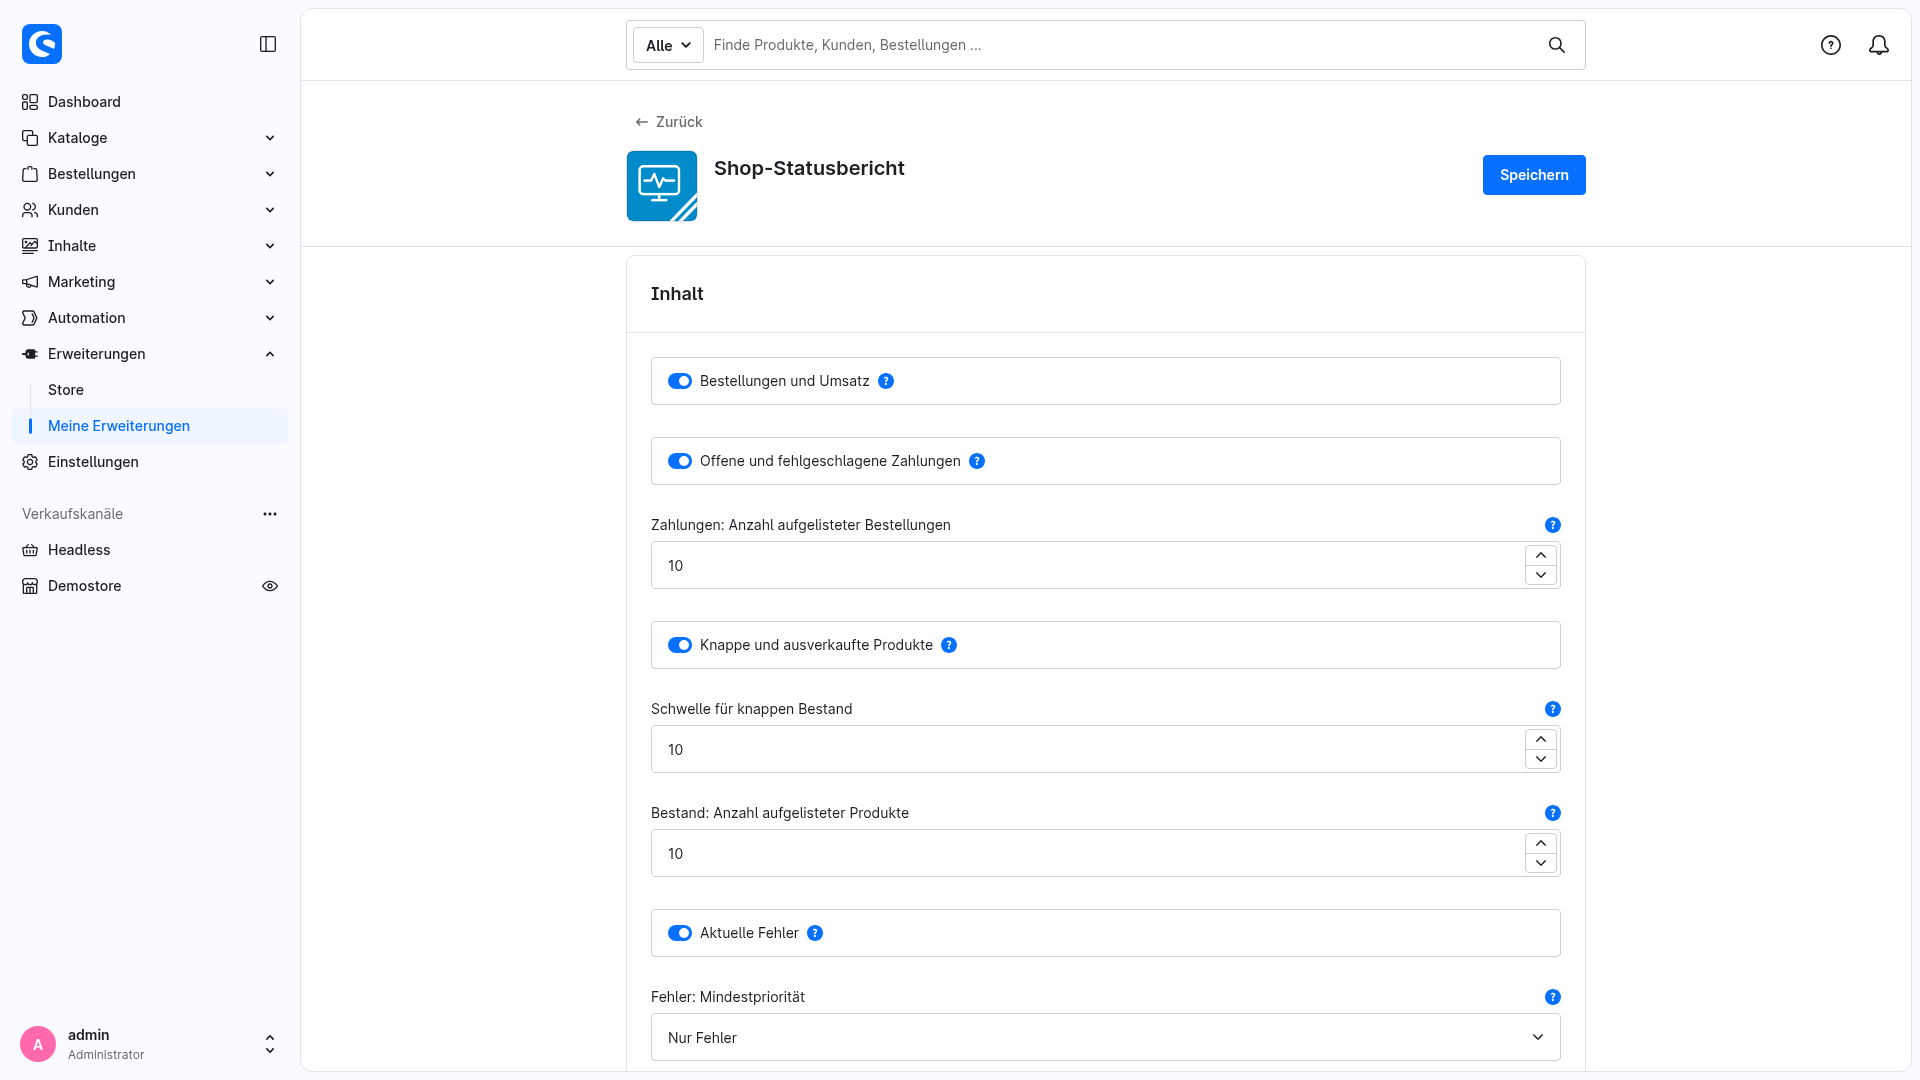Open the Kunden menu entry

click(x=150, y=210)
